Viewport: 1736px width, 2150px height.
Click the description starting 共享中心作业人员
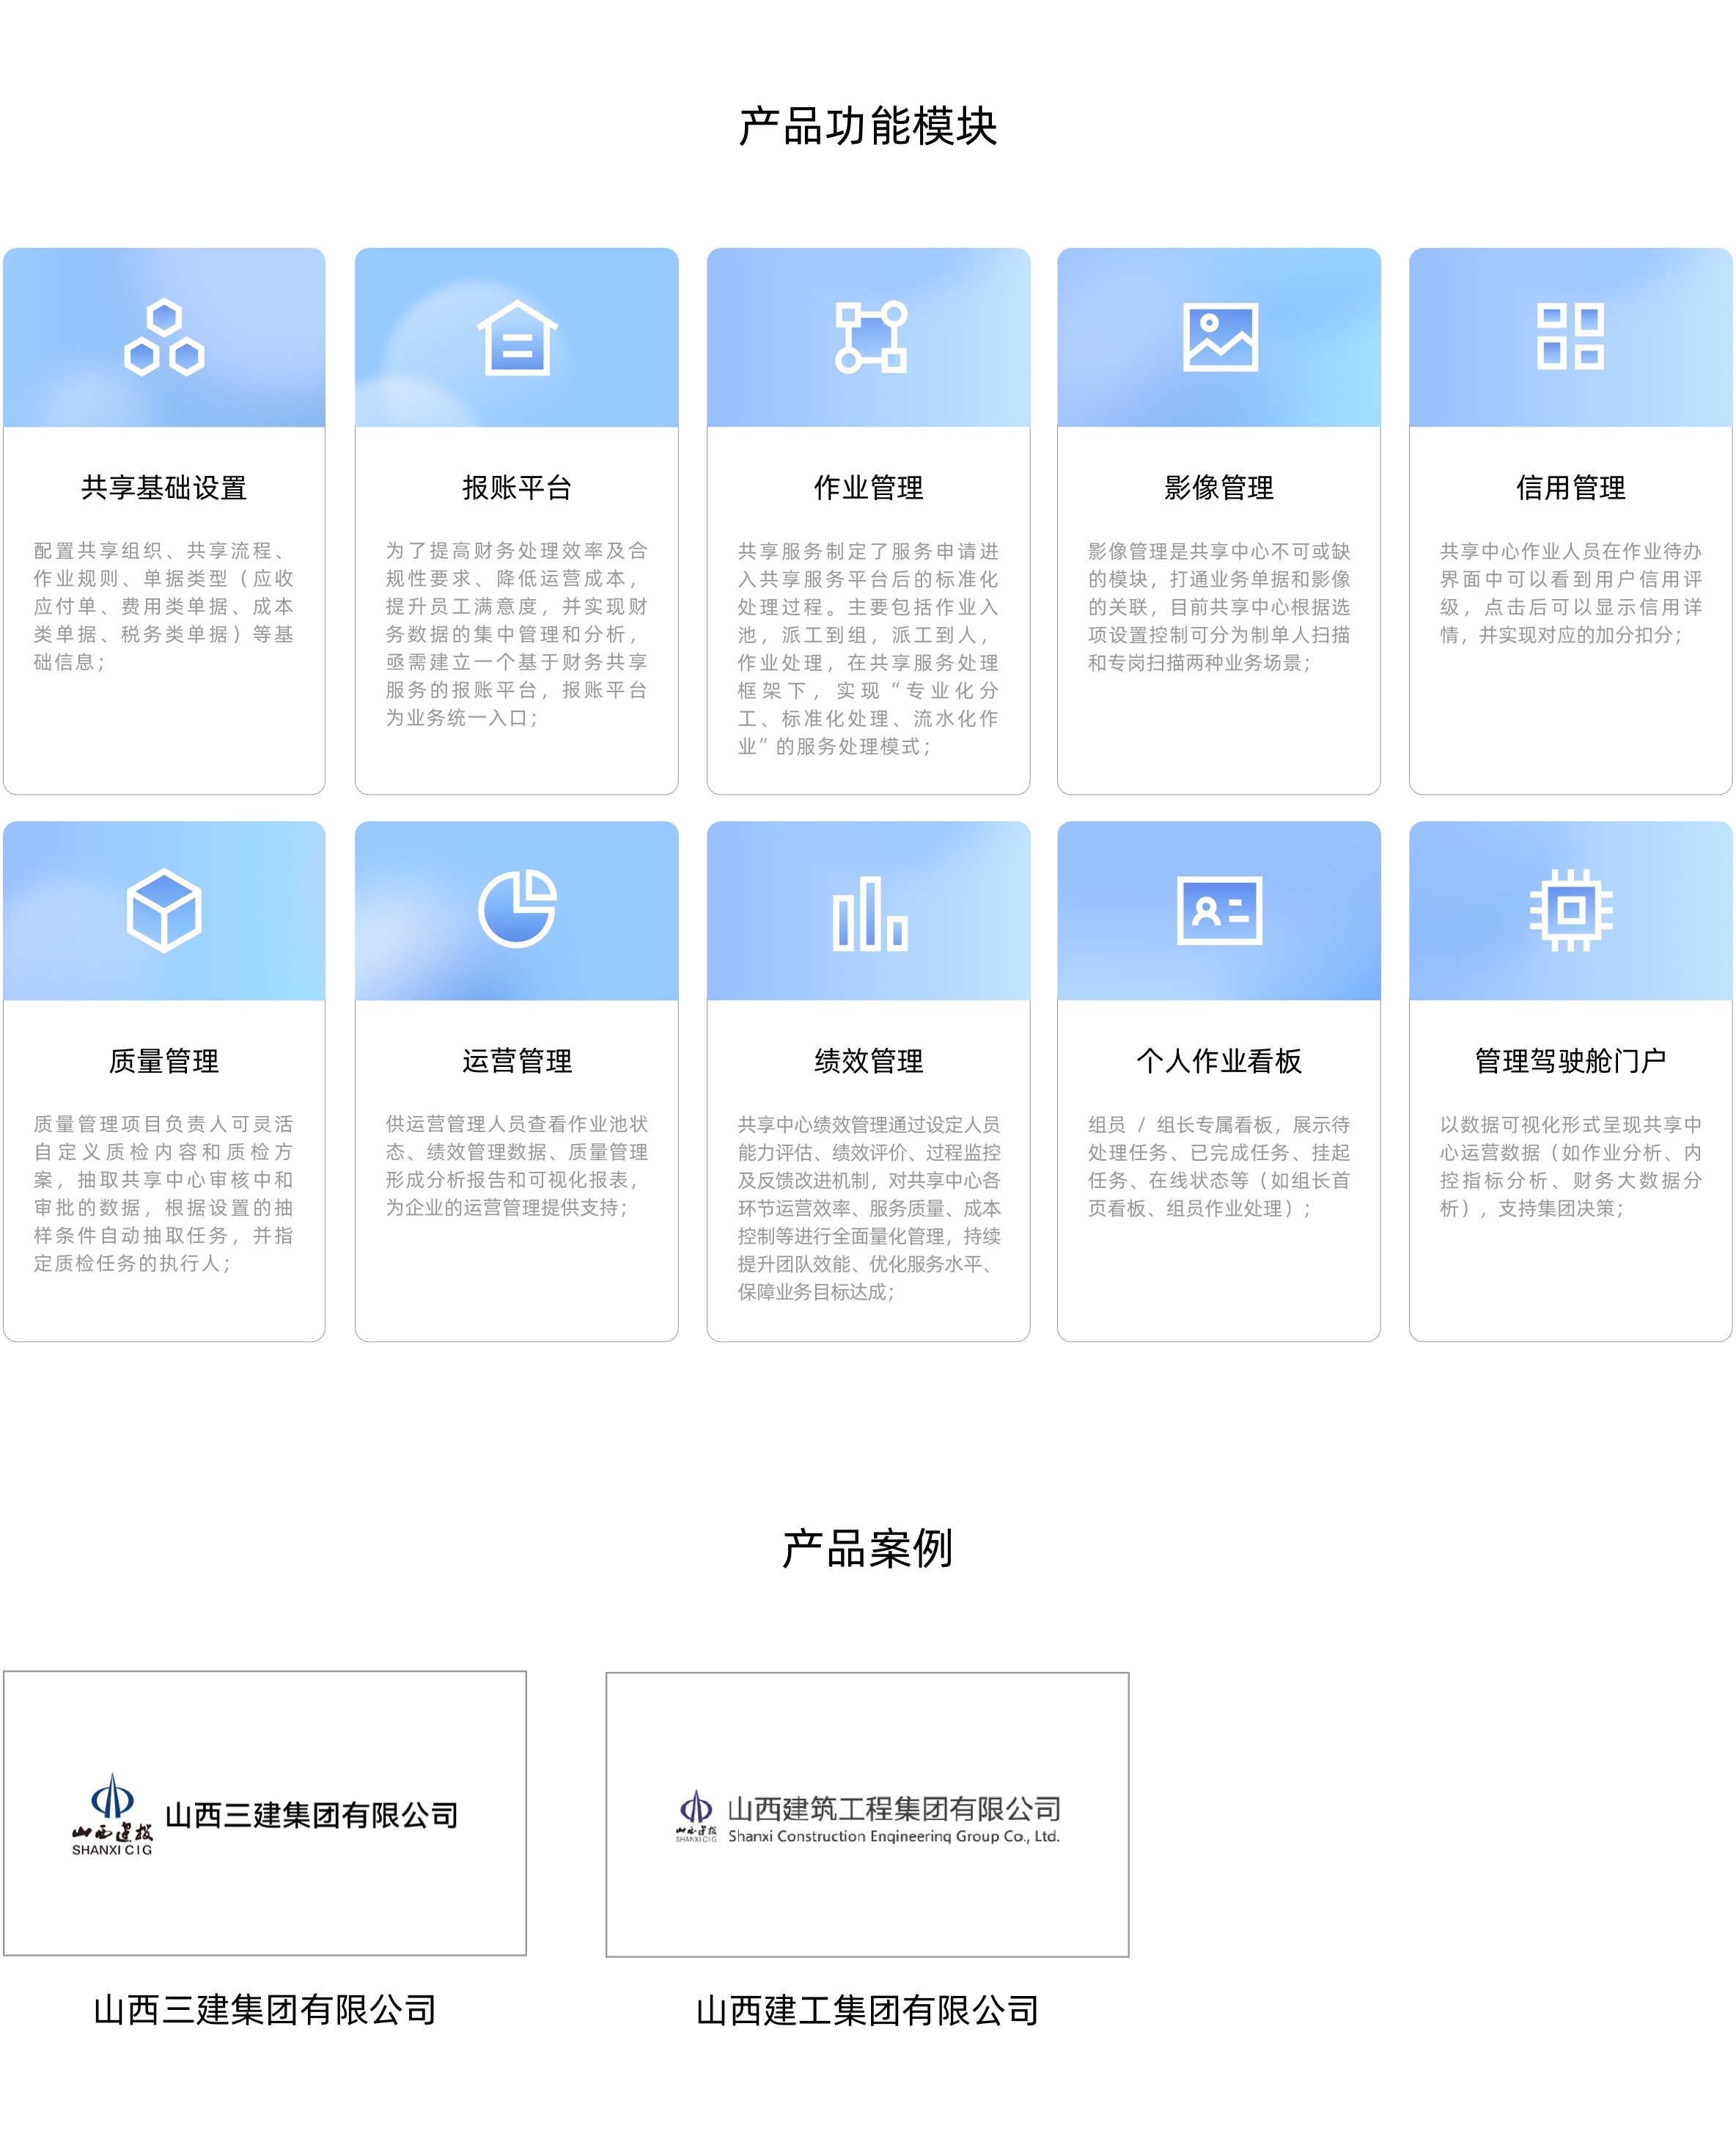[1571, 593]
